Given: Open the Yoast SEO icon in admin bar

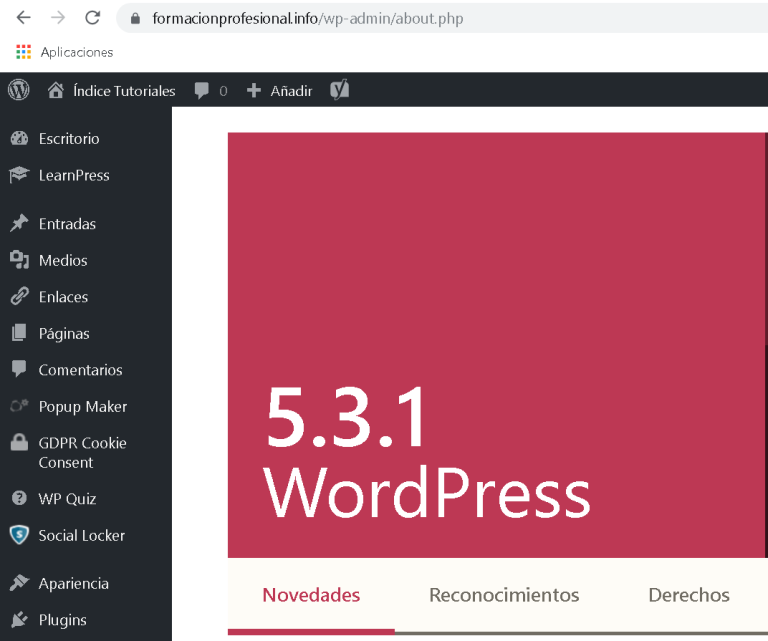Looking at the screenshot, I should click(x=339, y=90).
